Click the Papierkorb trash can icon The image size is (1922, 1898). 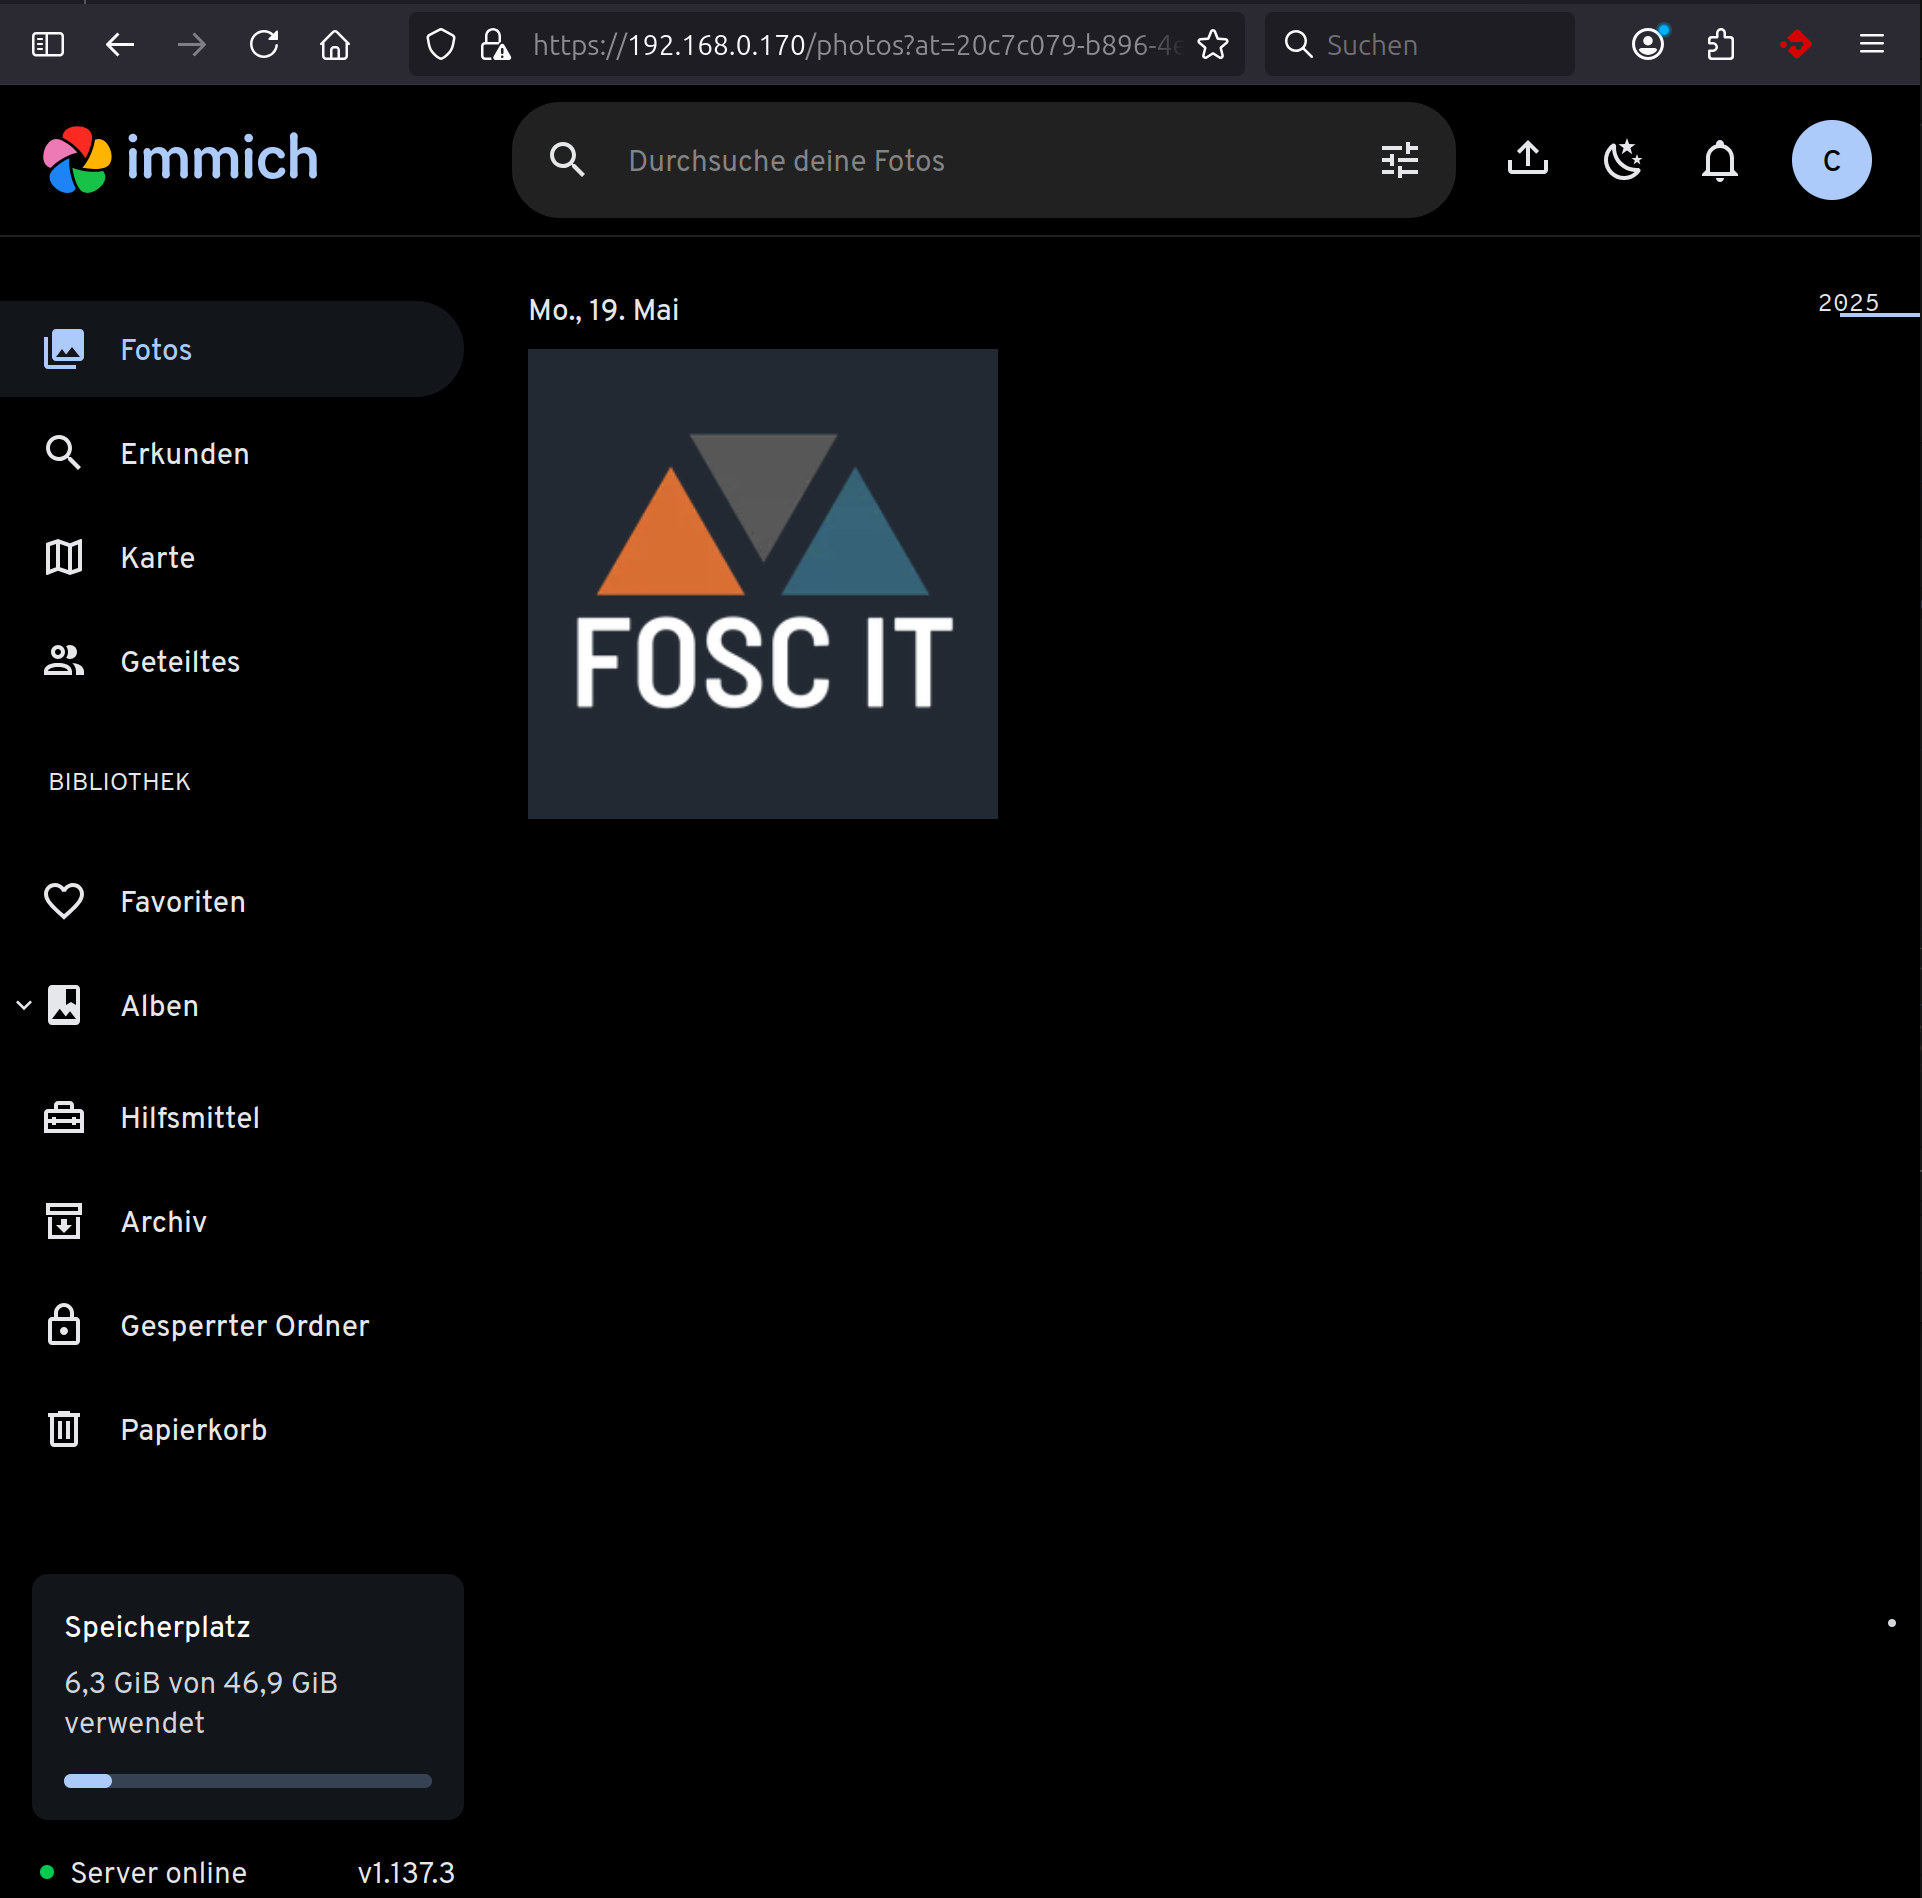(64, 1429)
